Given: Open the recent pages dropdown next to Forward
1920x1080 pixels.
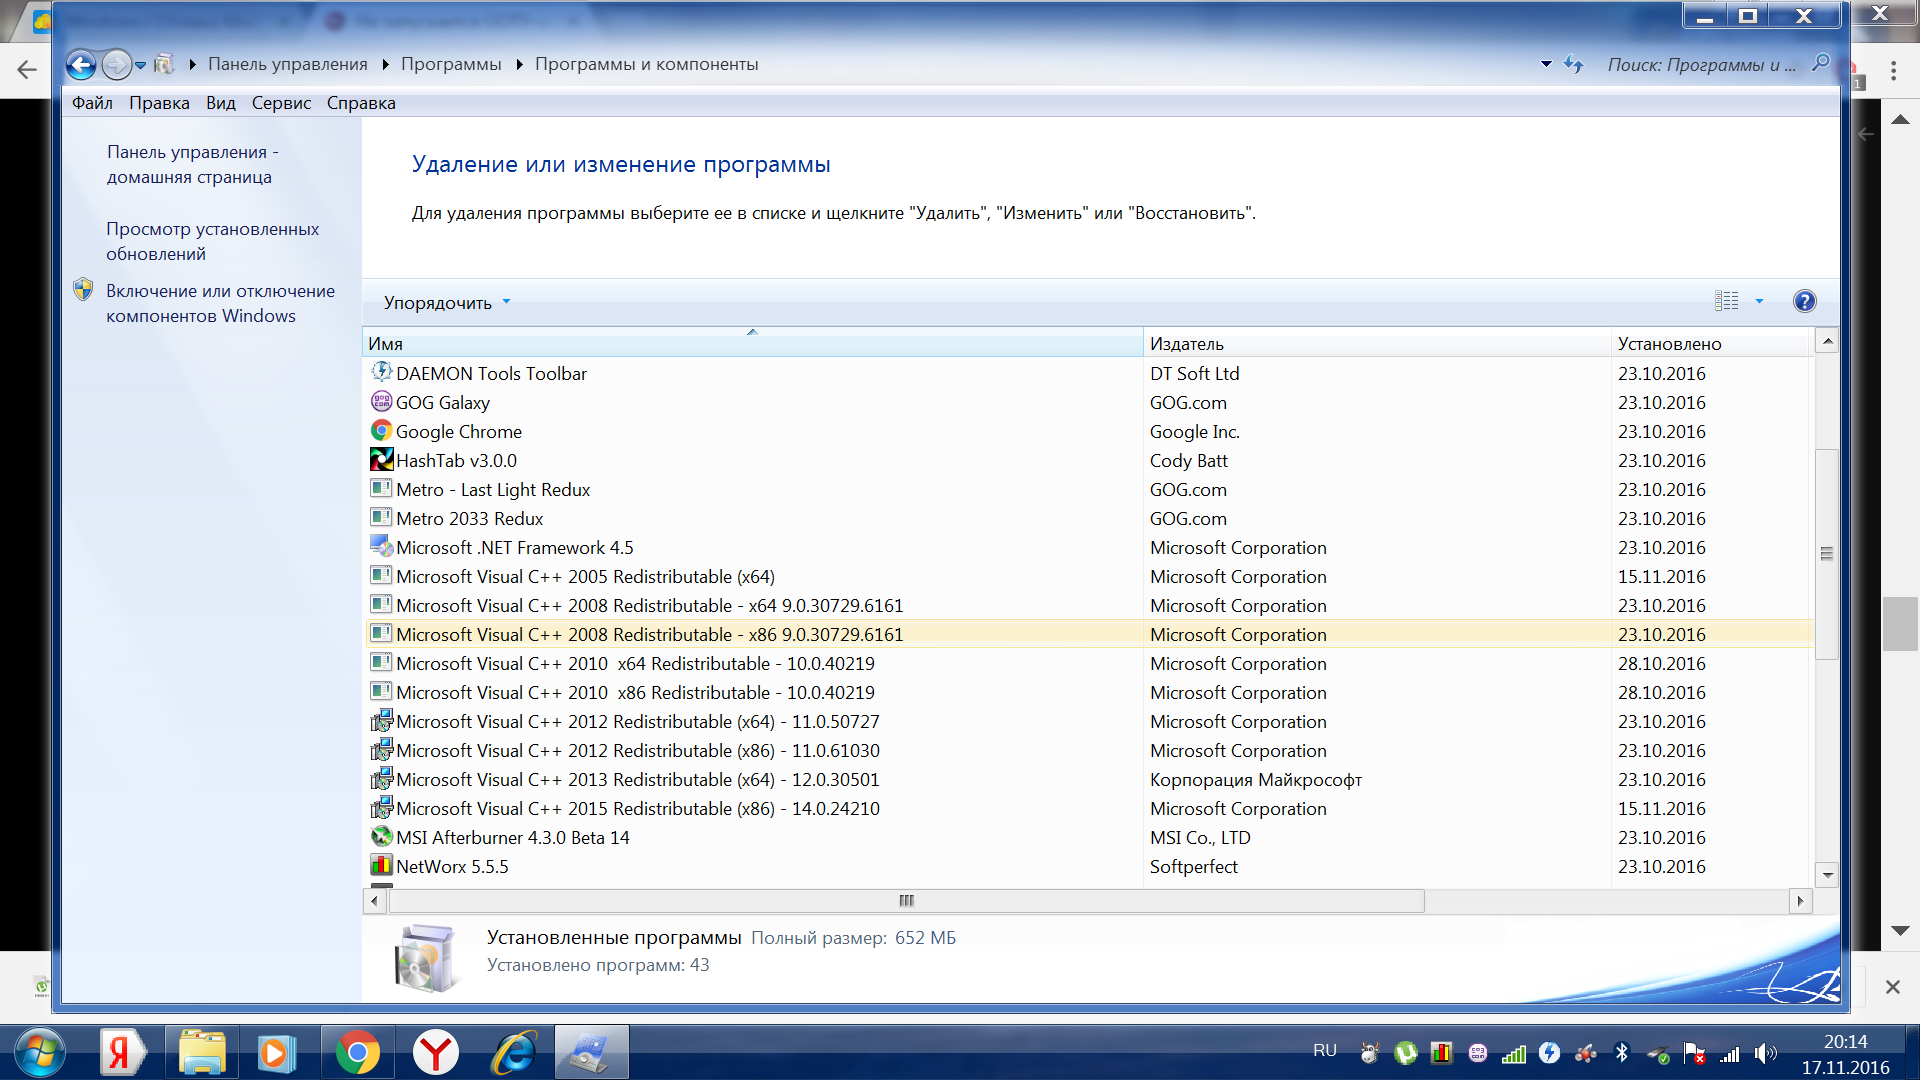Looking at the screenshot, I should coord(141,65).
